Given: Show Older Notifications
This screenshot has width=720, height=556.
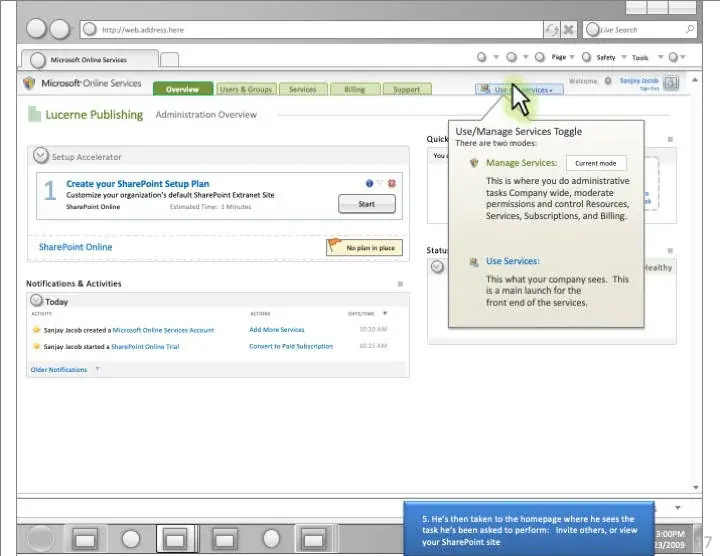Looking at the screenshot, I should [x=59, y=370].
